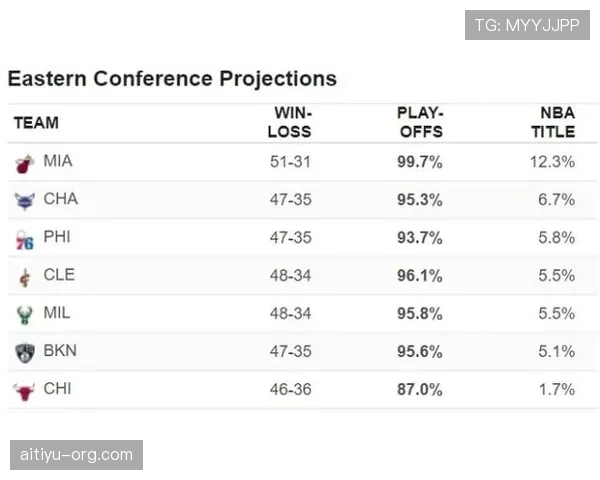
Task: Open the MIA team link
Action: tap(58, 161)
